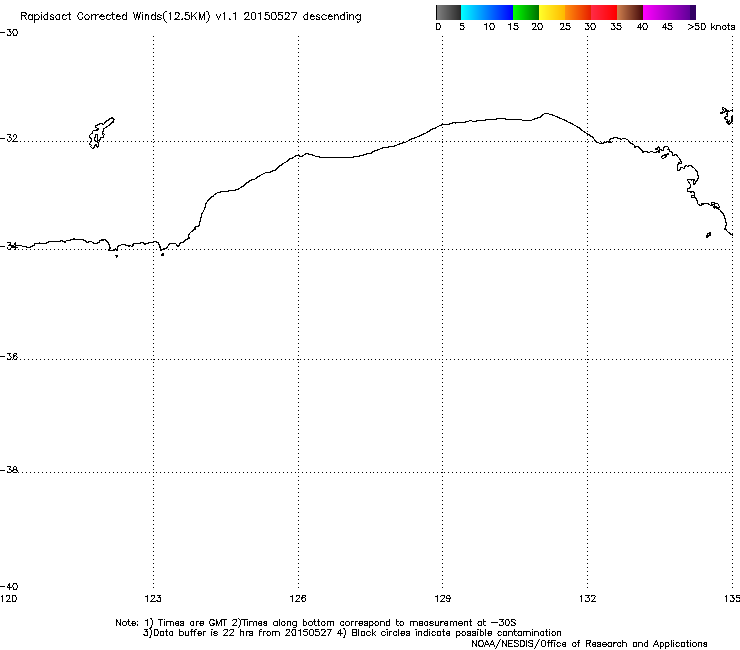
Task: Click the 'NOAA/NESDIS/Office of Research and Applications' credit
Action: point(589,644)
